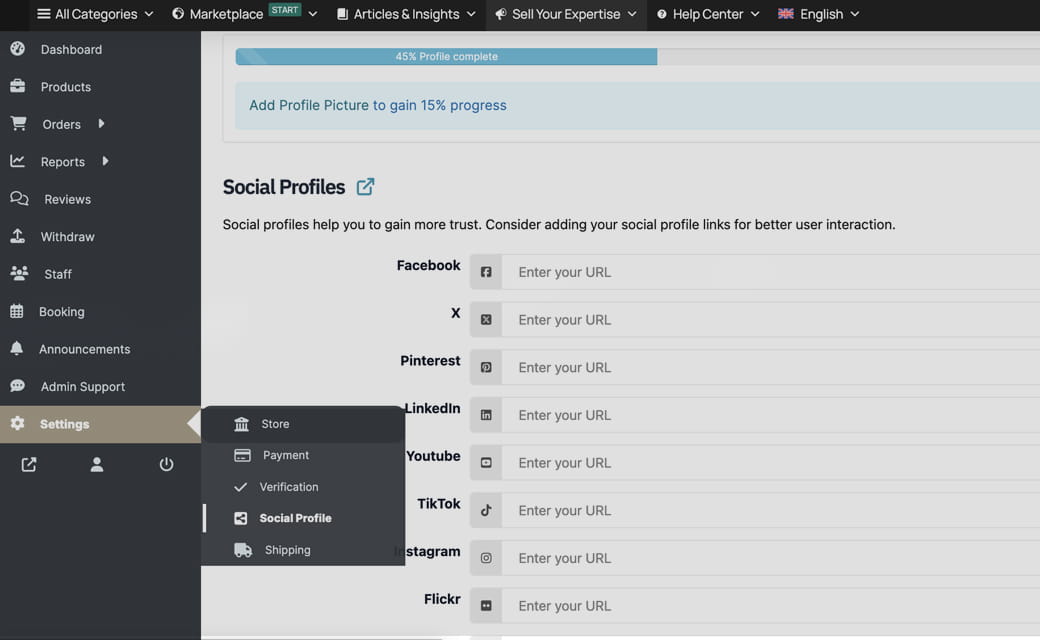Click the 45% profile complete progress bar
The height and width of the screenshot is (640, 1040).
click(x=445, y=57)
